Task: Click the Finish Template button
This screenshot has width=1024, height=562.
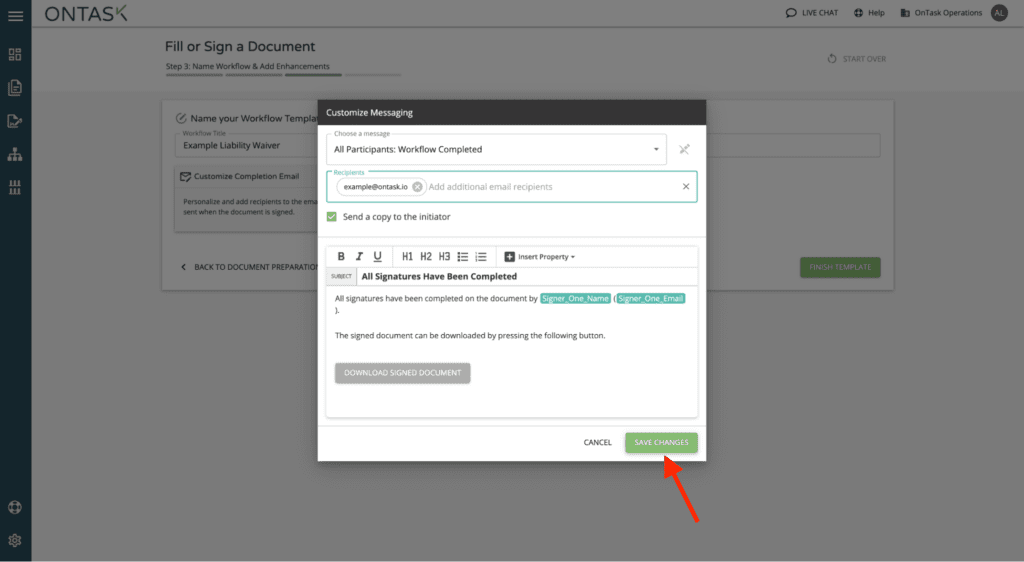Action: pyautogui.click(x=840, y=267)
